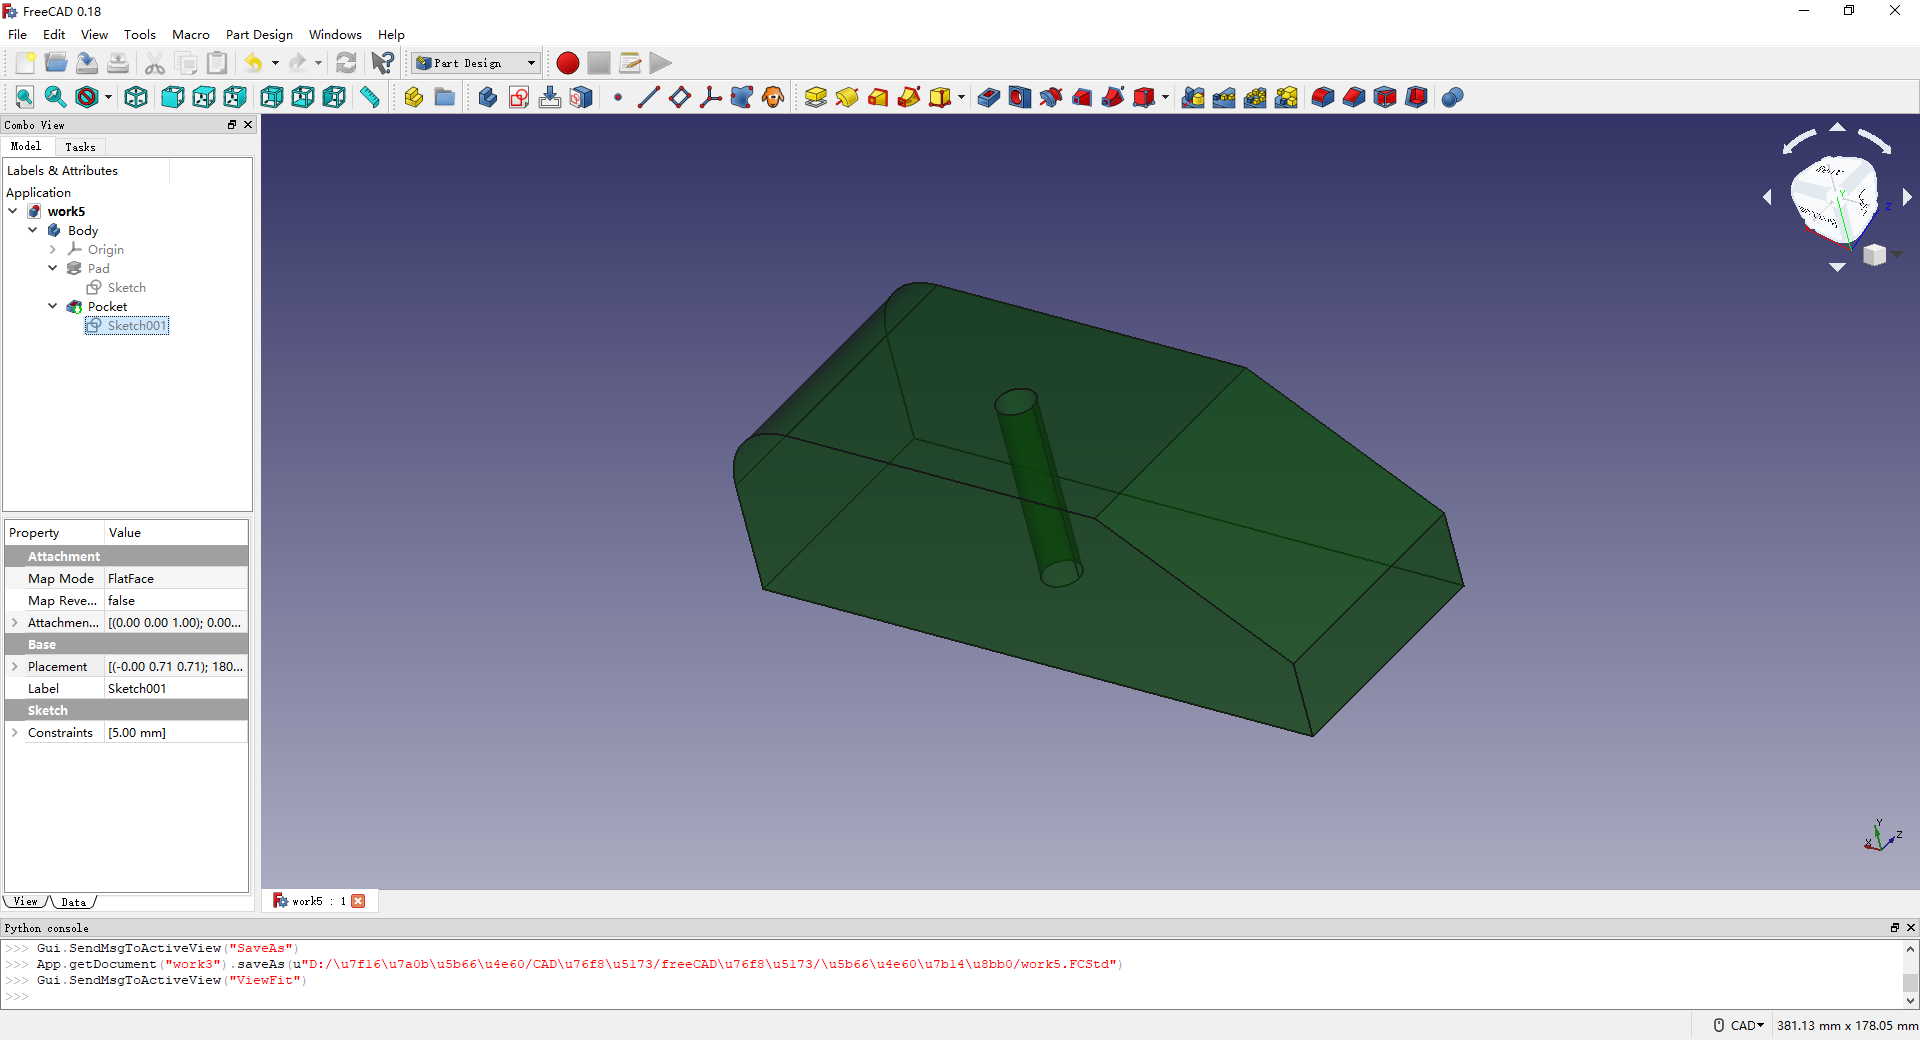The image size is (1920, 1040).
Task: Open the Macro menu
Action: click(x=190, y=34)
